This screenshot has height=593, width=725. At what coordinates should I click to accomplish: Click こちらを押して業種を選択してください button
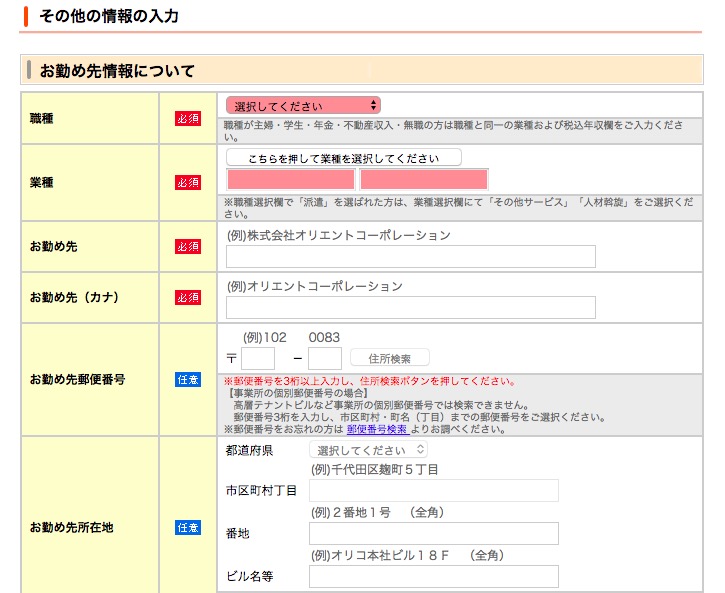pyautogui.click(x=344, y=158)
